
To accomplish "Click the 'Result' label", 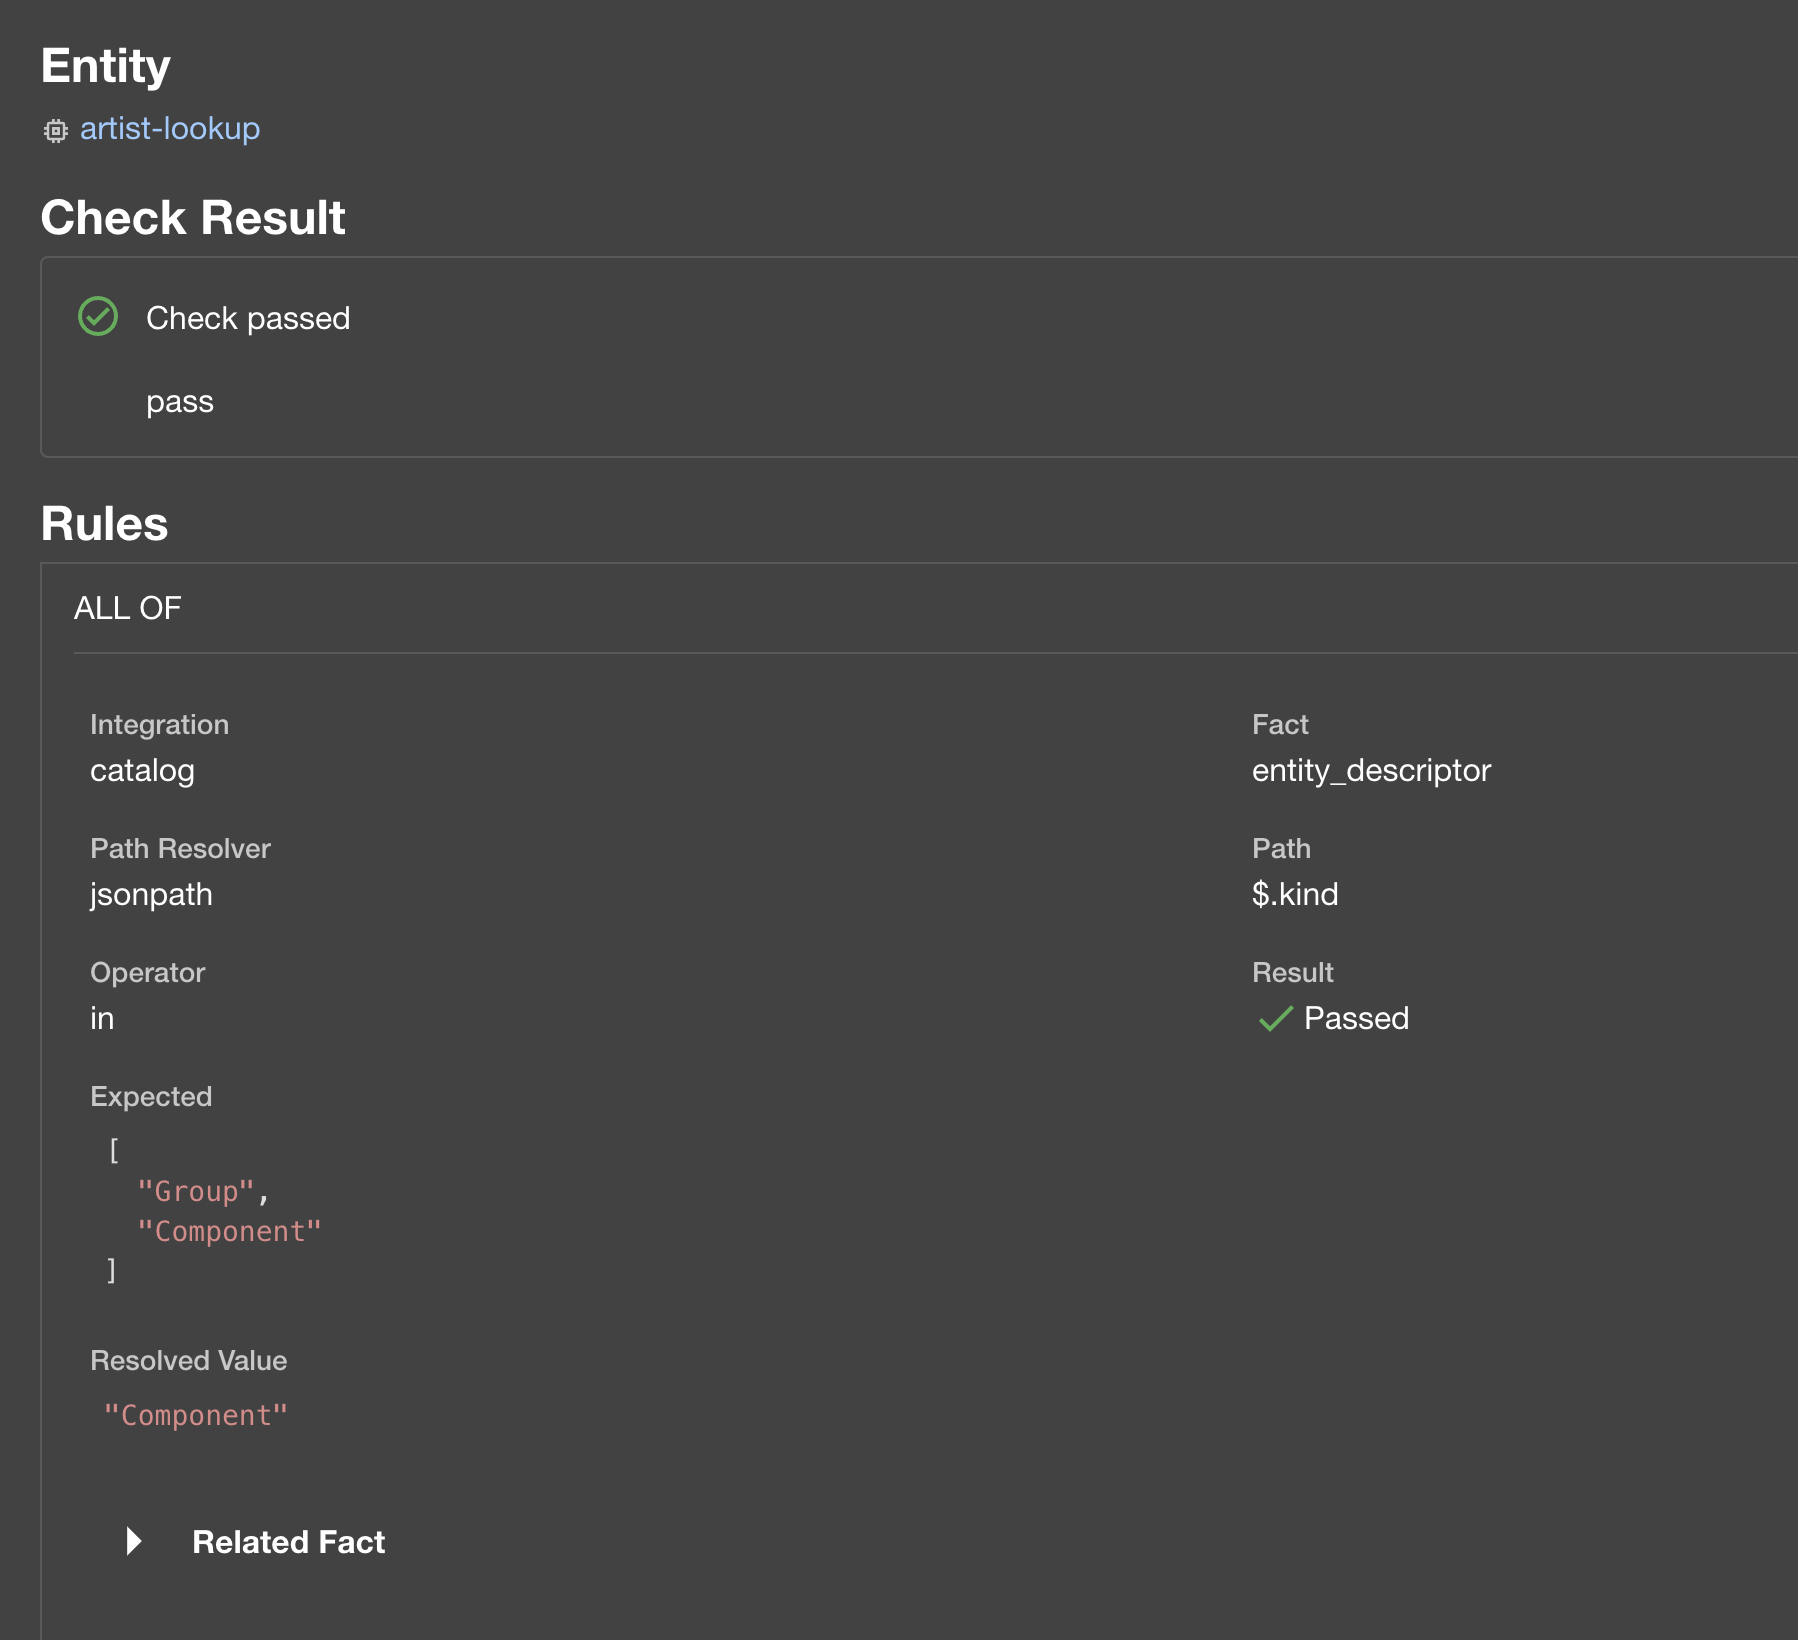I will tap(1293, 973).
